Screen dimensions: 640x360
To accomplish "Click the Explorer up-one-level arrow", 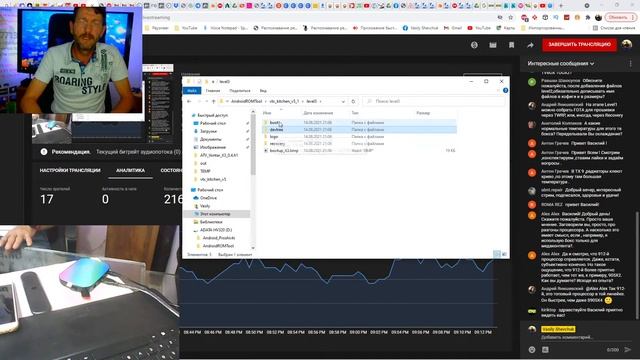I will point(213,101).
